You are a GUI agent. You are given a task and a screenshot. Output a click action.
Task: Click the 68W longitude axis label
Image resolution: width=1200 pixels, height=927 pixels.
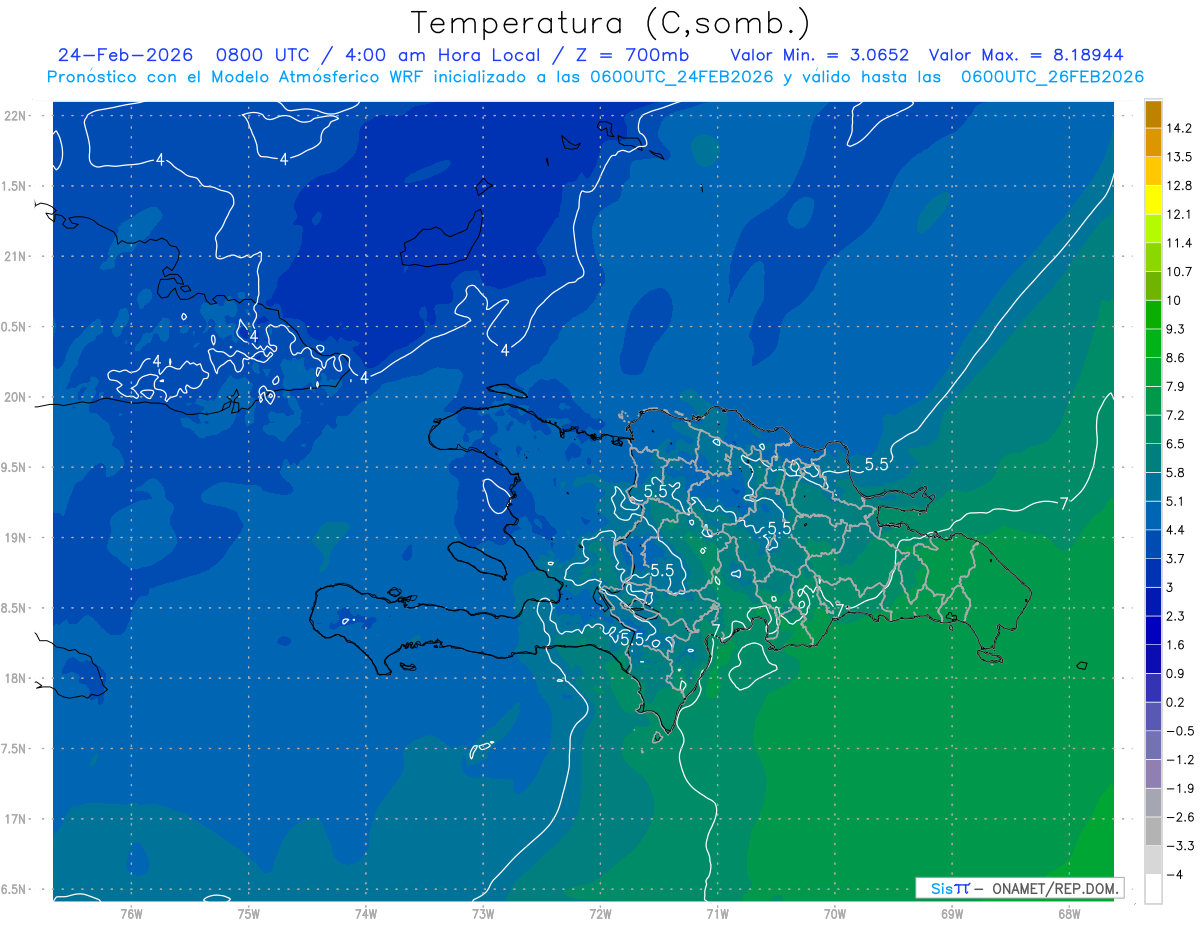pos(1068,913)
